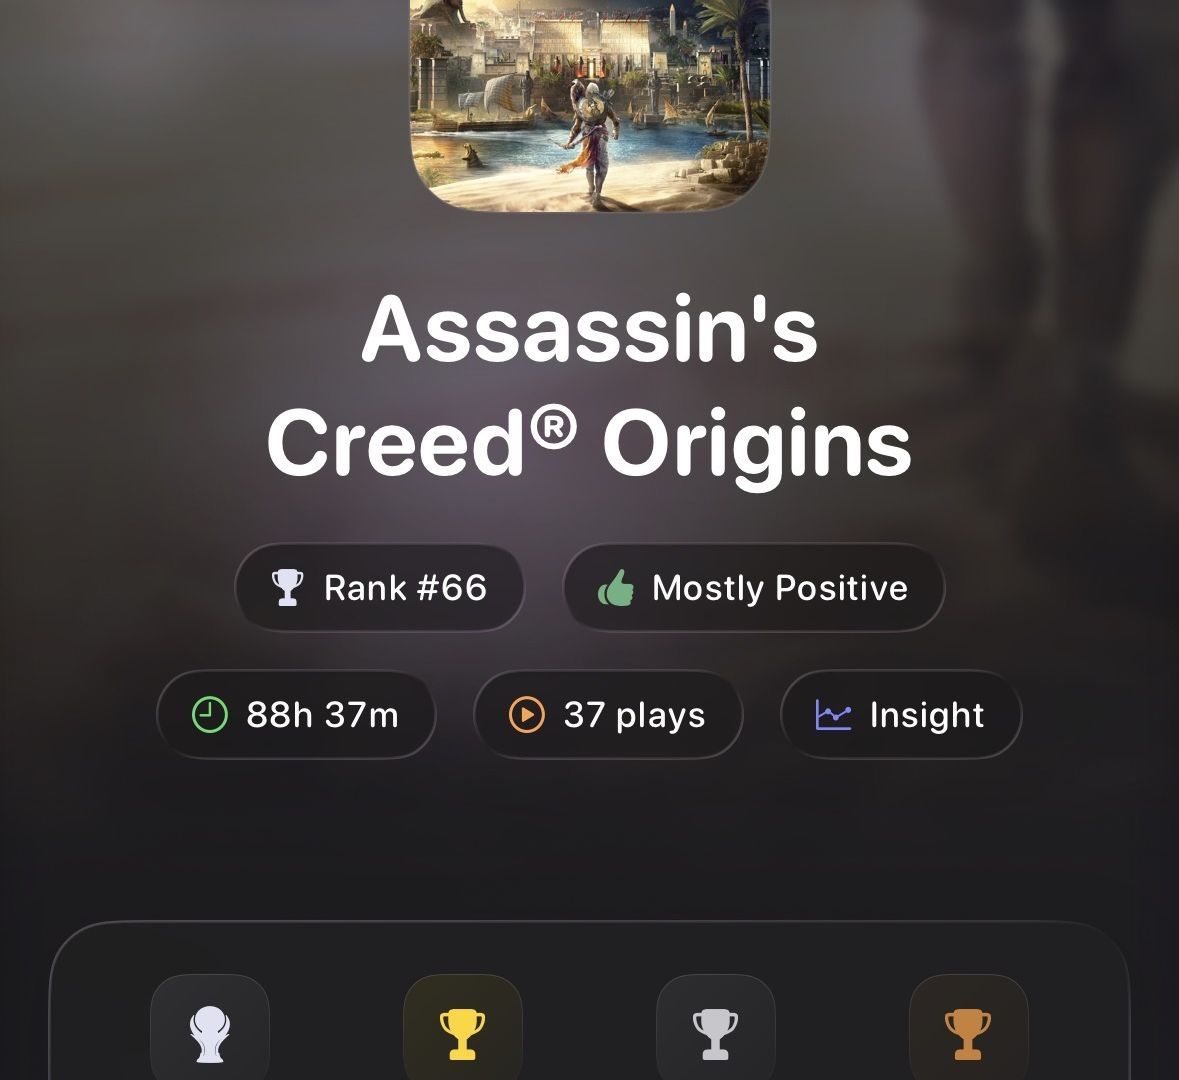Click the green clock icon
Image resolution: width=1179 pixels, height=1080 pixels.
(x=210, y=714)
